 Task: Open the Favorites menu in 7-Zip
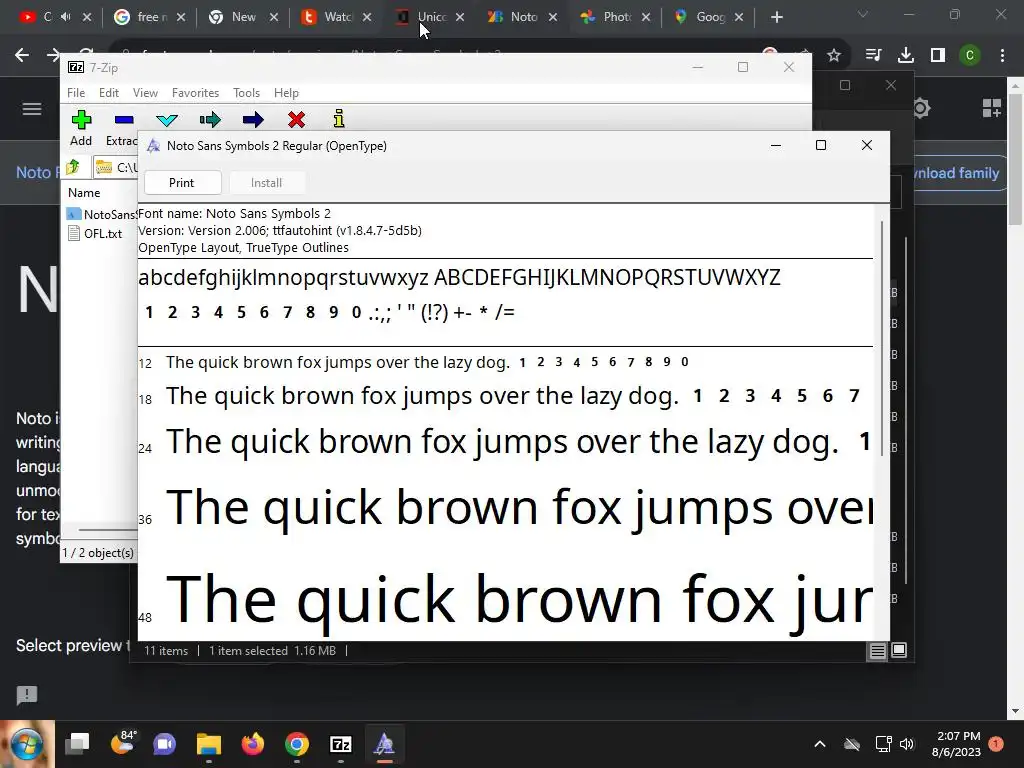click(x=195, y=93)
